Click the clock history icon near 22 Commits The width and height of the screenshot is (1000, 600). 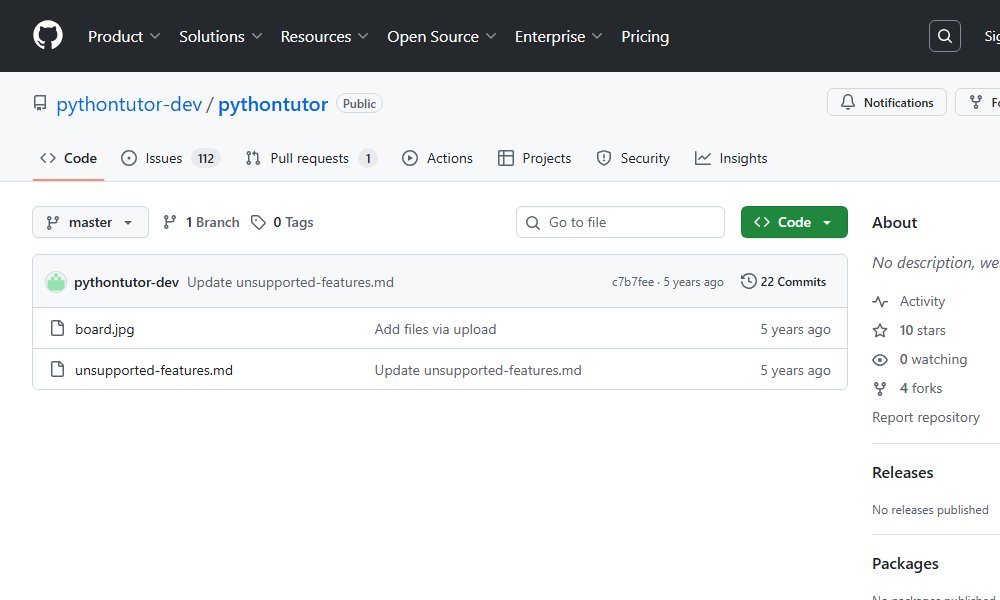(x=748, y=281)
